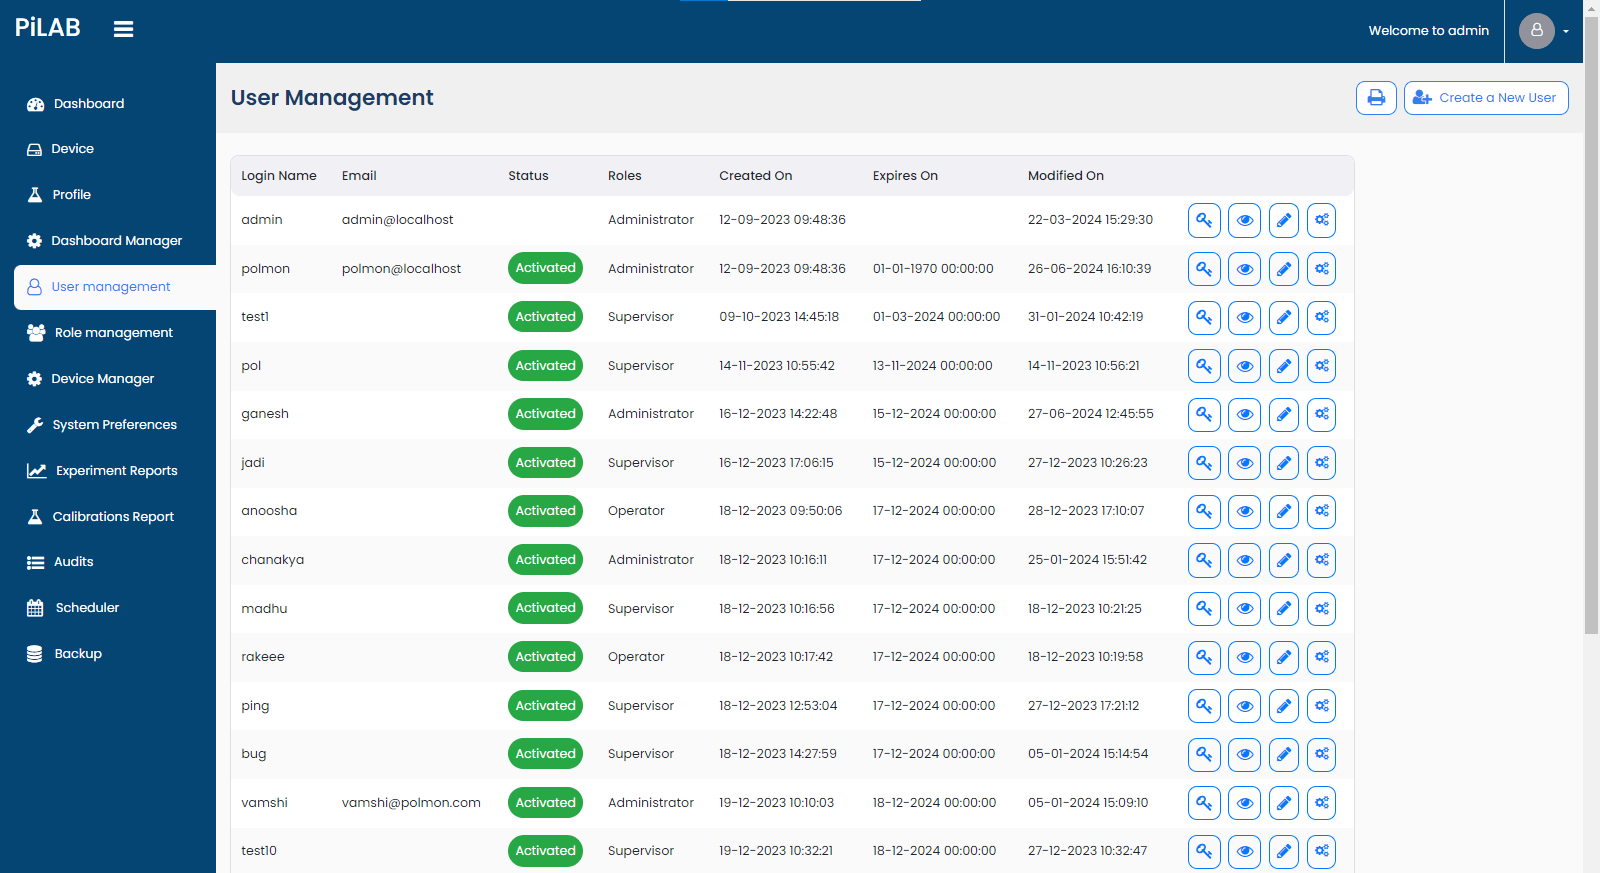Sort by Created On column header
This screenshot has width=1600, height=873.
coord(755,176)
